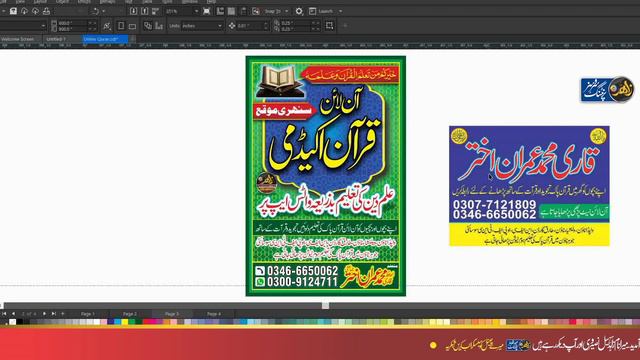Select the Online Quran.cdr tab
This screenshot has height=360, width=640.
[105, 39]
